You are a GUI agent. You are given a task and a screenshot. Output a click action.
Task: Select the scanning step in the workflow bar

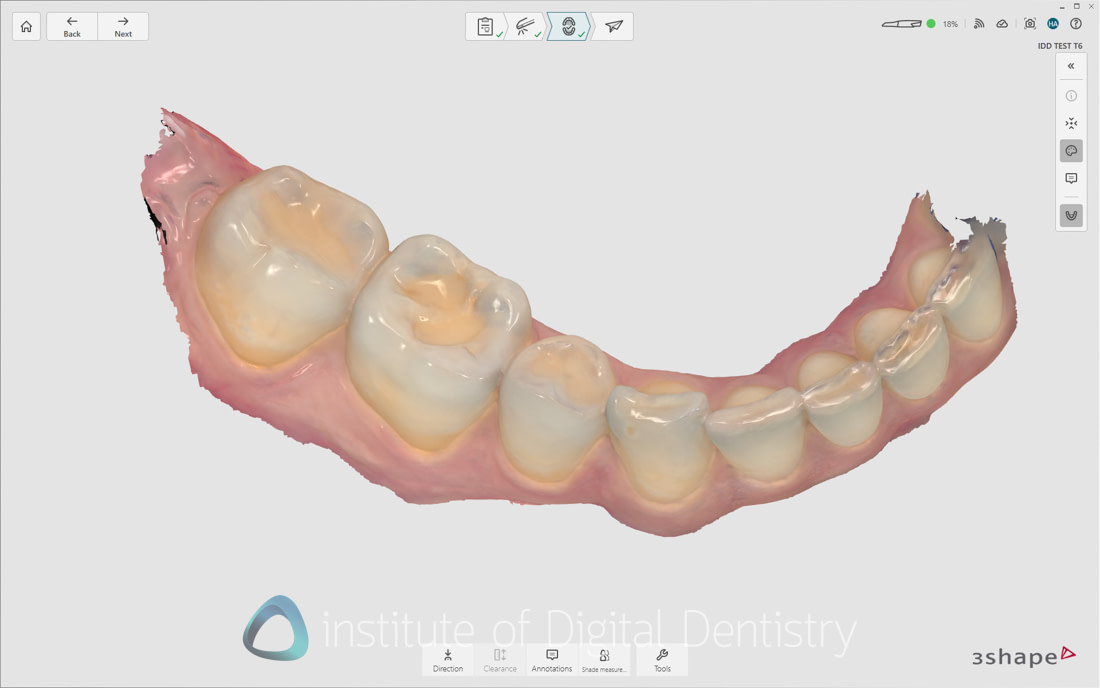527,26
